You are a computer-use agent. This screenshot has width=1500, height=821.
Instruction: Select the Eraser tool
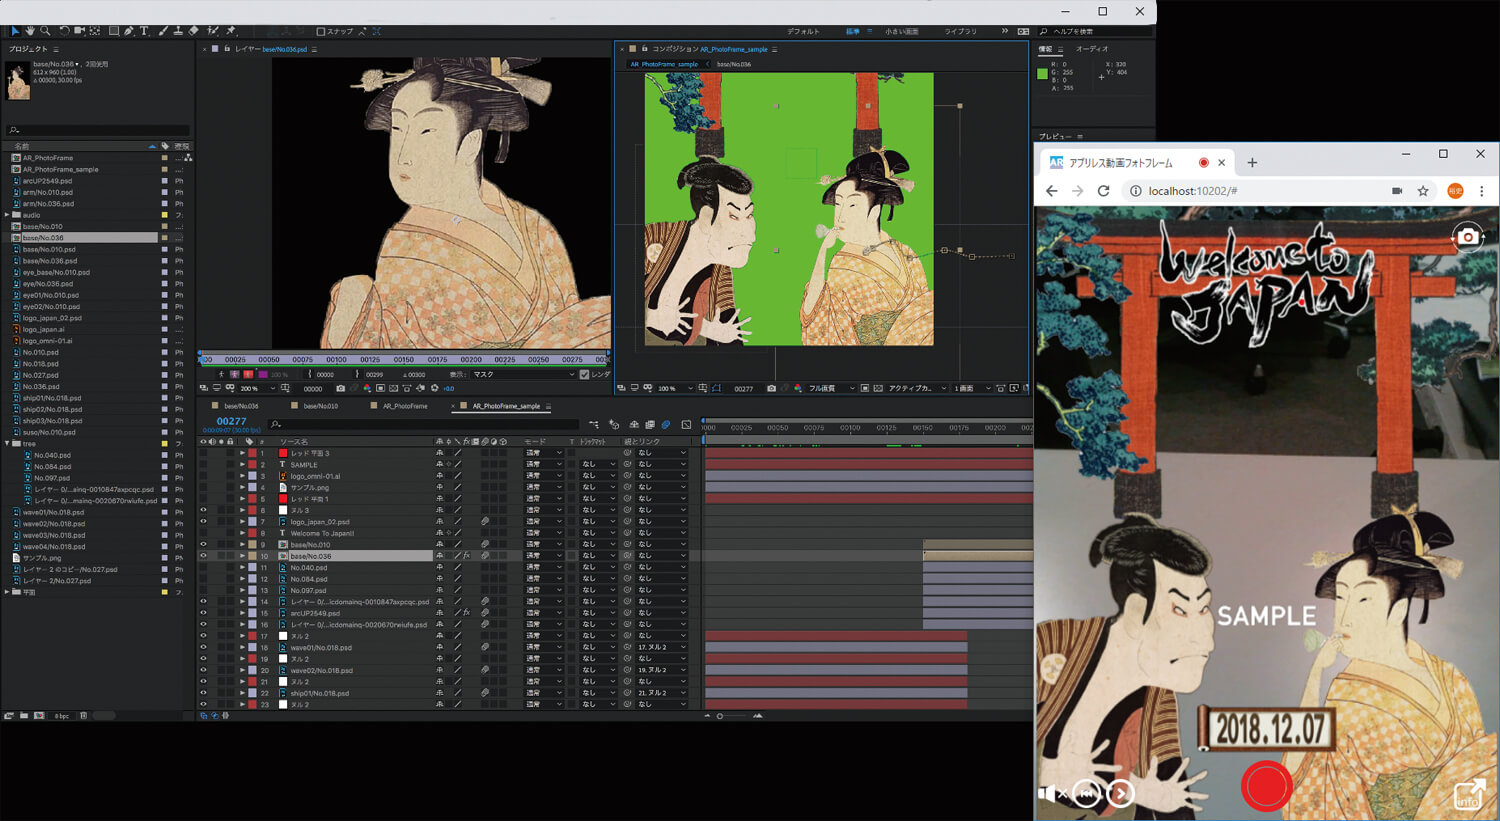194,31
